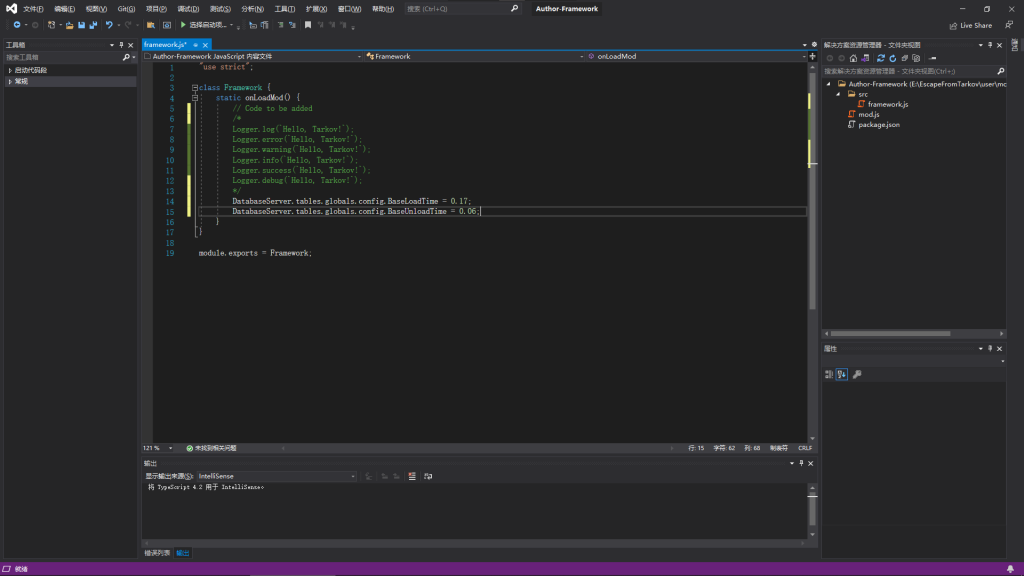Click show all files icon in Solution Explorer
The width and height of the screenshot is (1024, 576).
[x=916, y=58]
